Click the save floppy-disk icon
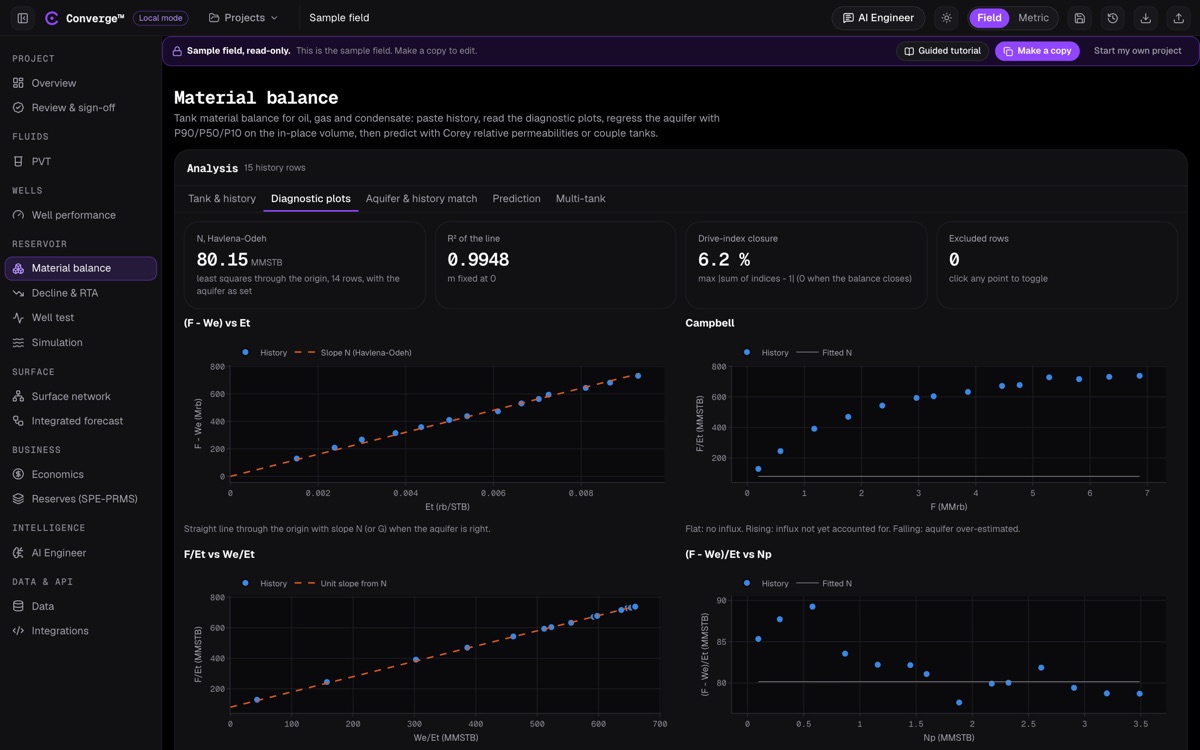The height and width of the screenshot is (750, 1200). click(1080, 18)
